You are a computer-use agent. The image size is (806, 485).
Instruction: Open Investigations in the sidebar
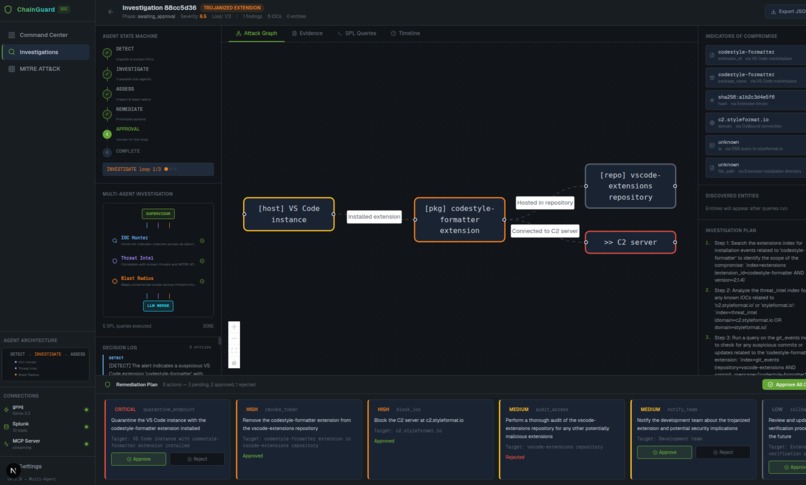coord(46,52)
